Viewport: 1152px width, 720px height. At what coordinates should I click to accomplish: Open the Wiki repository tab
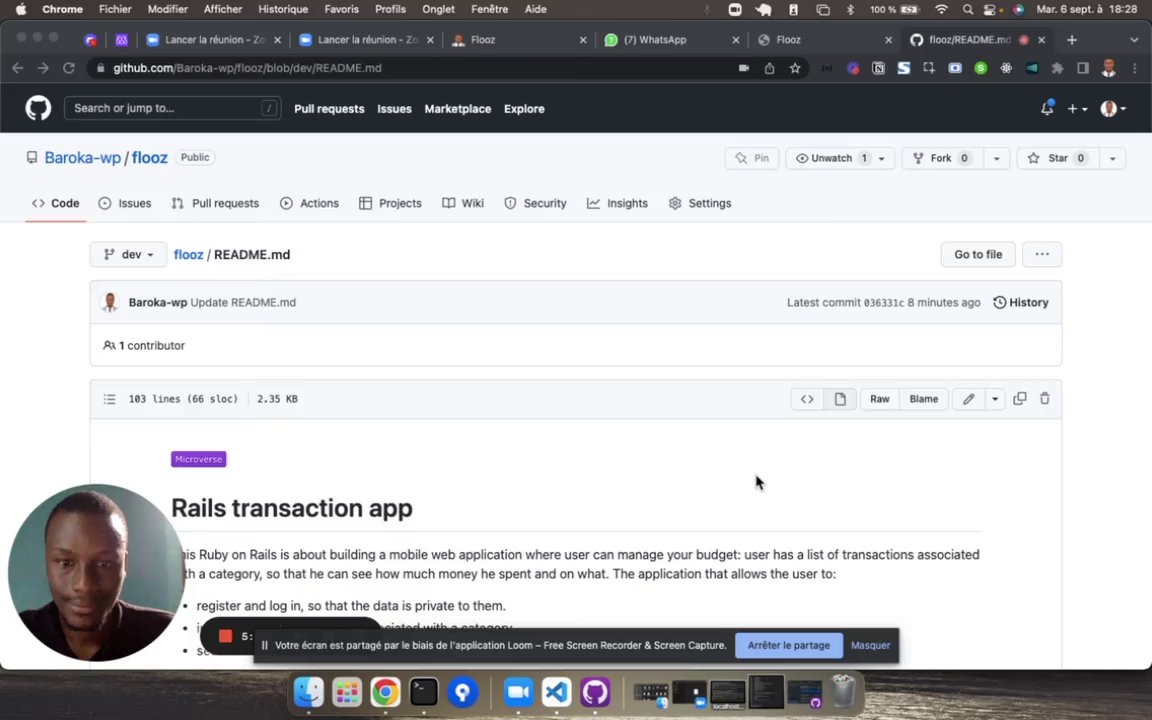click(463, 204)
